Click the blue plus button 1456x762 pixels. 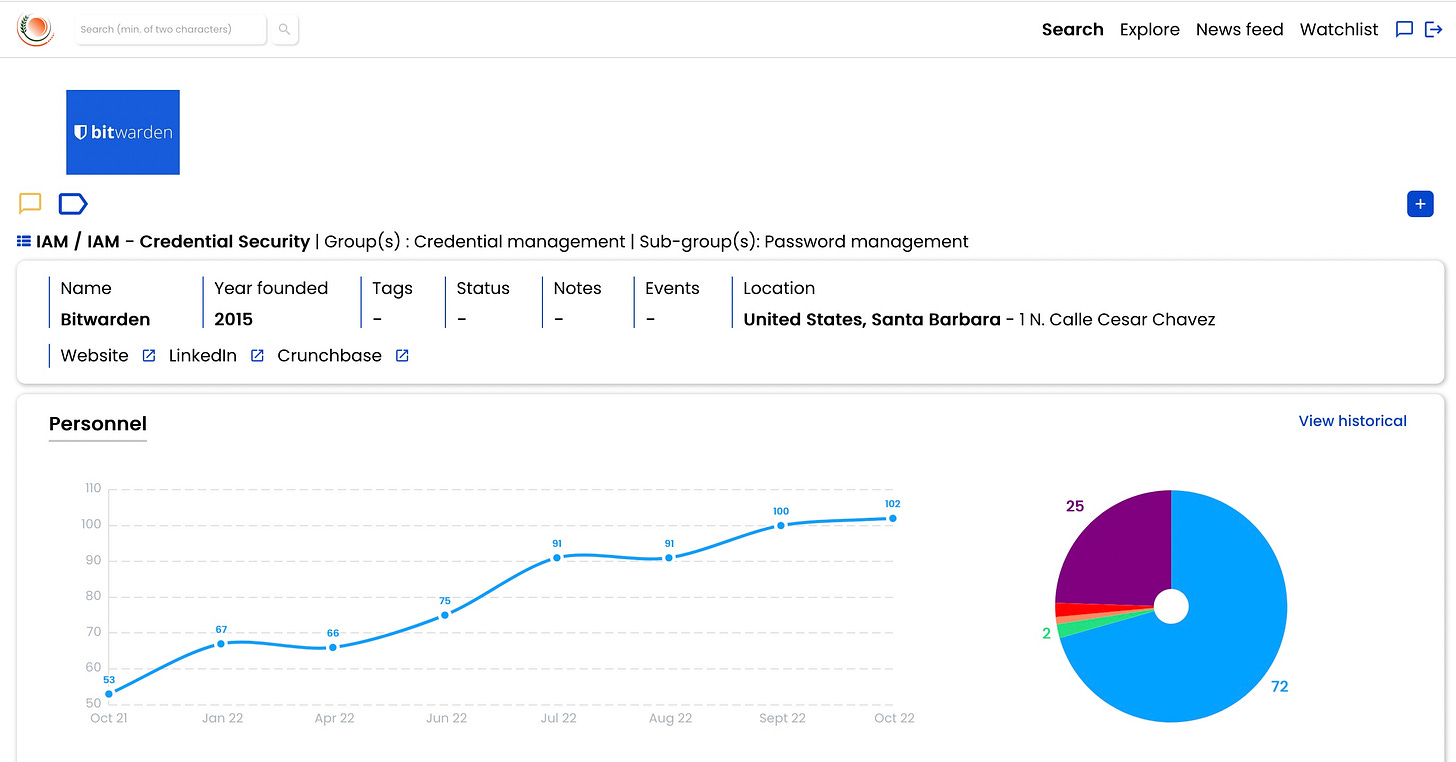[x=1420, y=203]
